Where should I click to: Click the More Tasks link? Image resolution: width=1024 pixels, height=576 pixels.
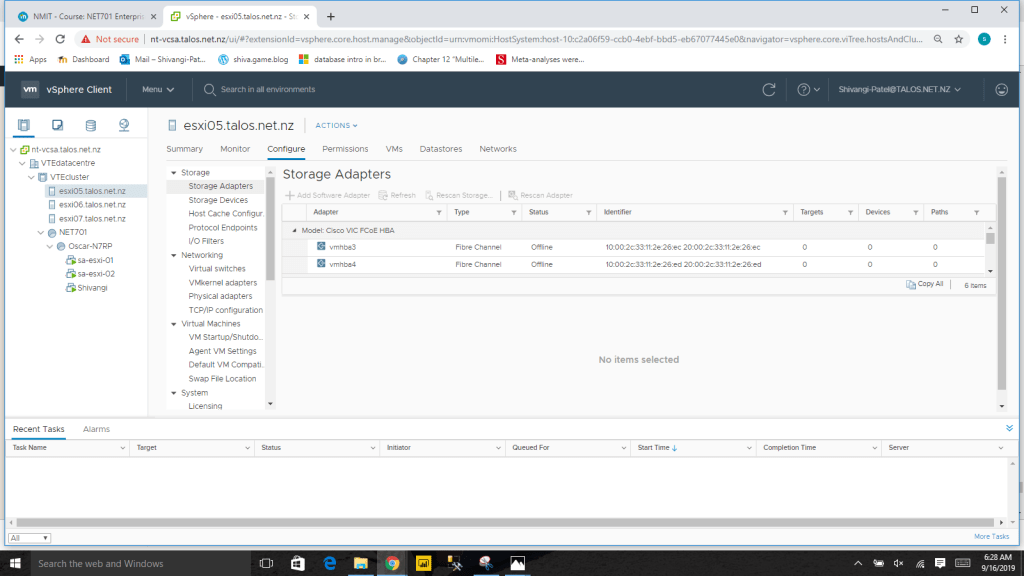click(991, 537)
